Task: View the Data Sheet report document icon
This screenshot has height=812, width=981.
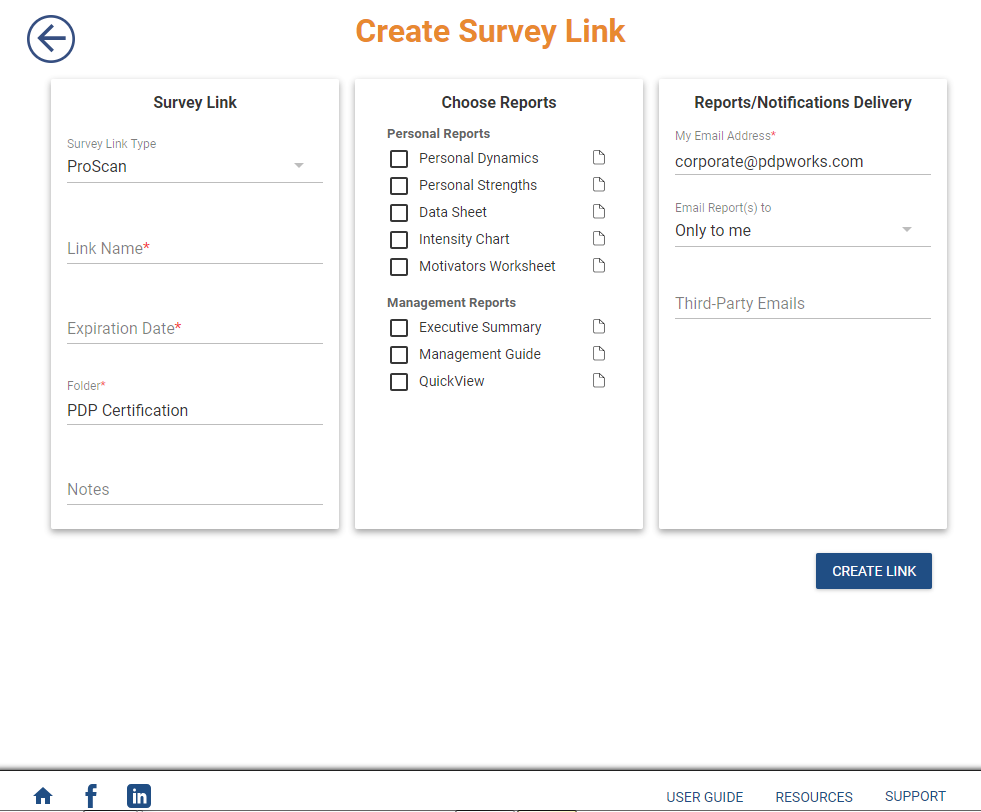Action: [x=598, y=211]
